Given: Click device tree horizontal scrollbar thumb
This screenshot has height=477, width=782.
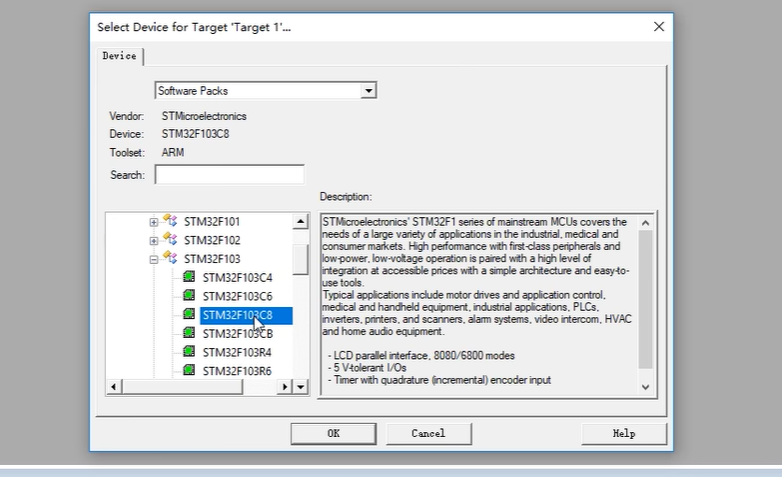Looking at the screenshot, I should 182,387.
